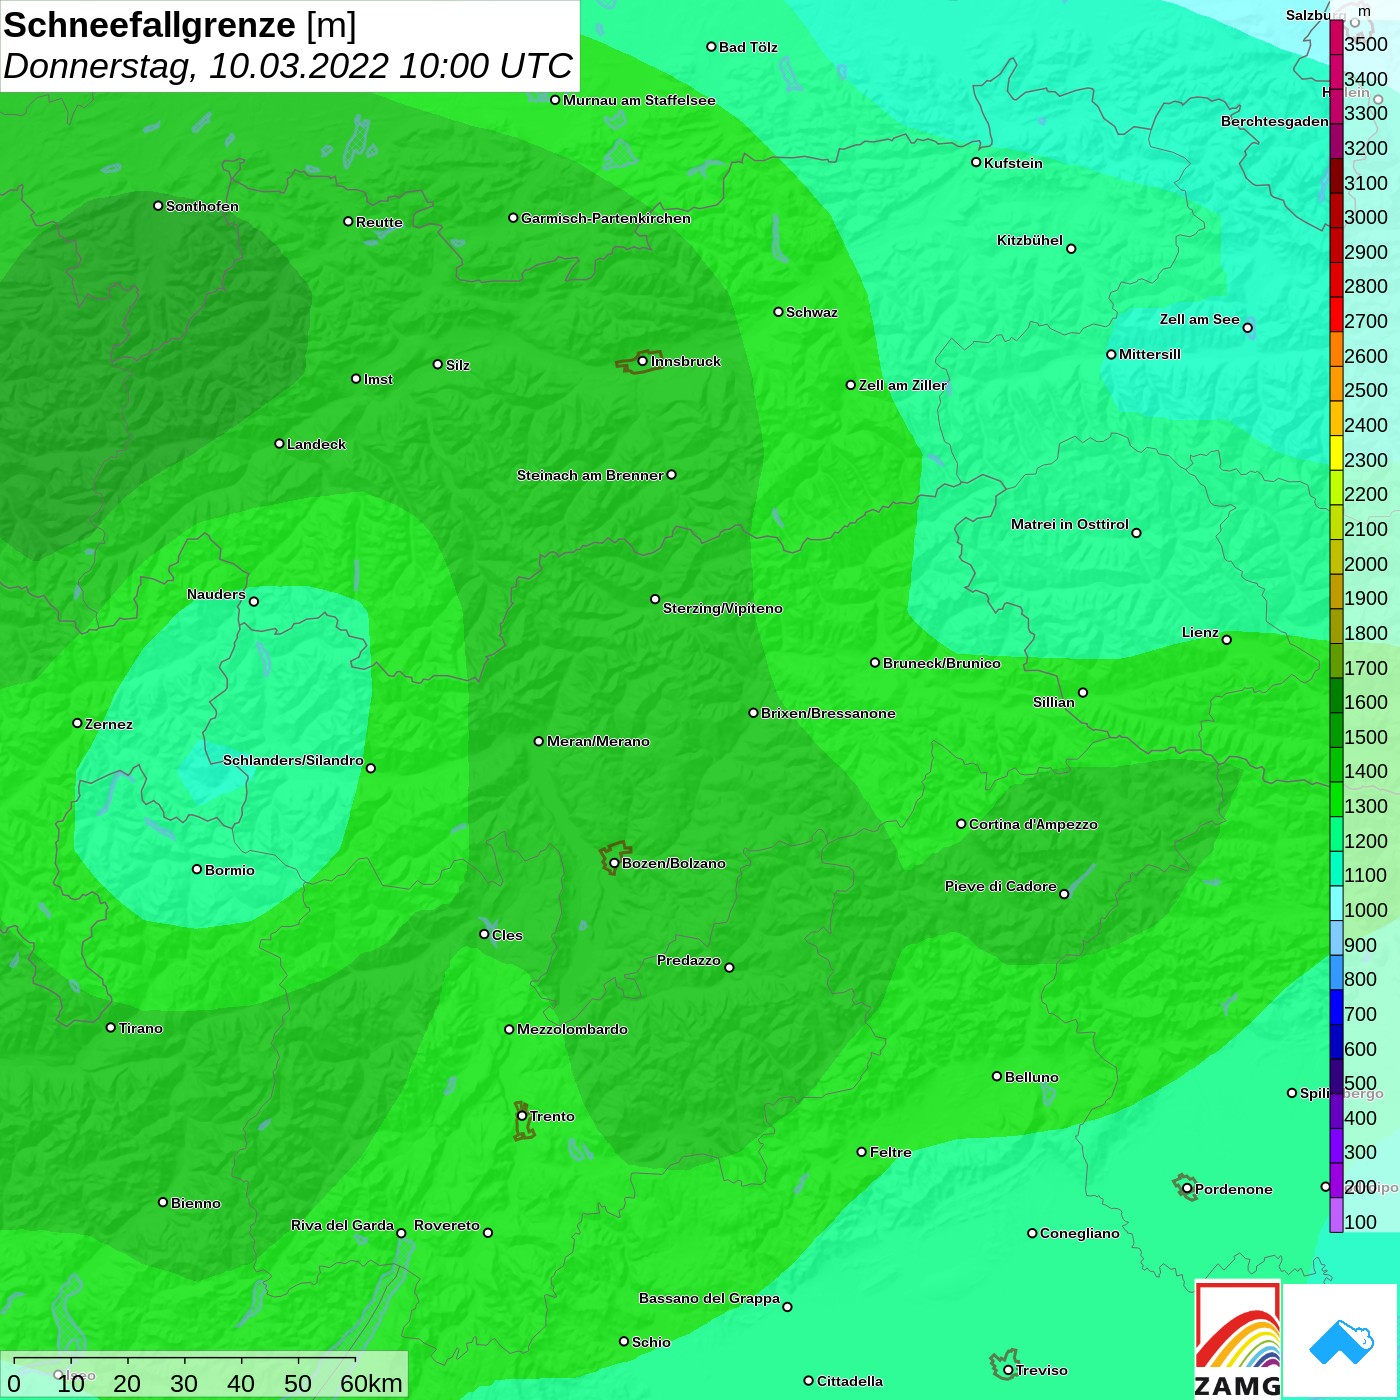Click the Predazzo location dot
This screenshot has width=1400, height=1400.
tap(729, 968)
